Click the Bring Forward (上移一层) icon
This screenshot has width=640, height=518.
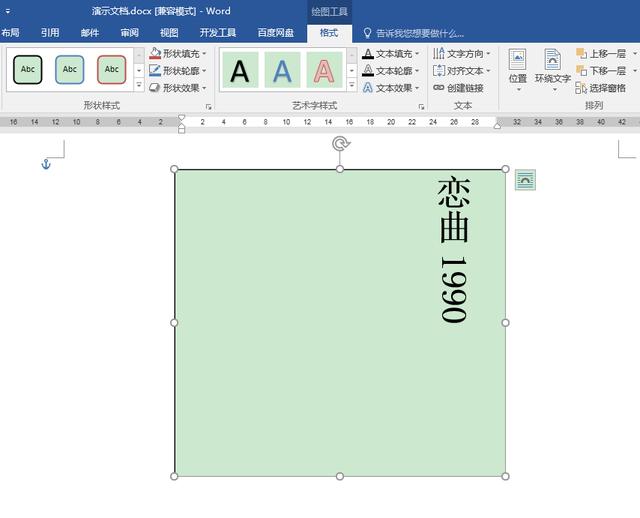click(x=581, y=53)
